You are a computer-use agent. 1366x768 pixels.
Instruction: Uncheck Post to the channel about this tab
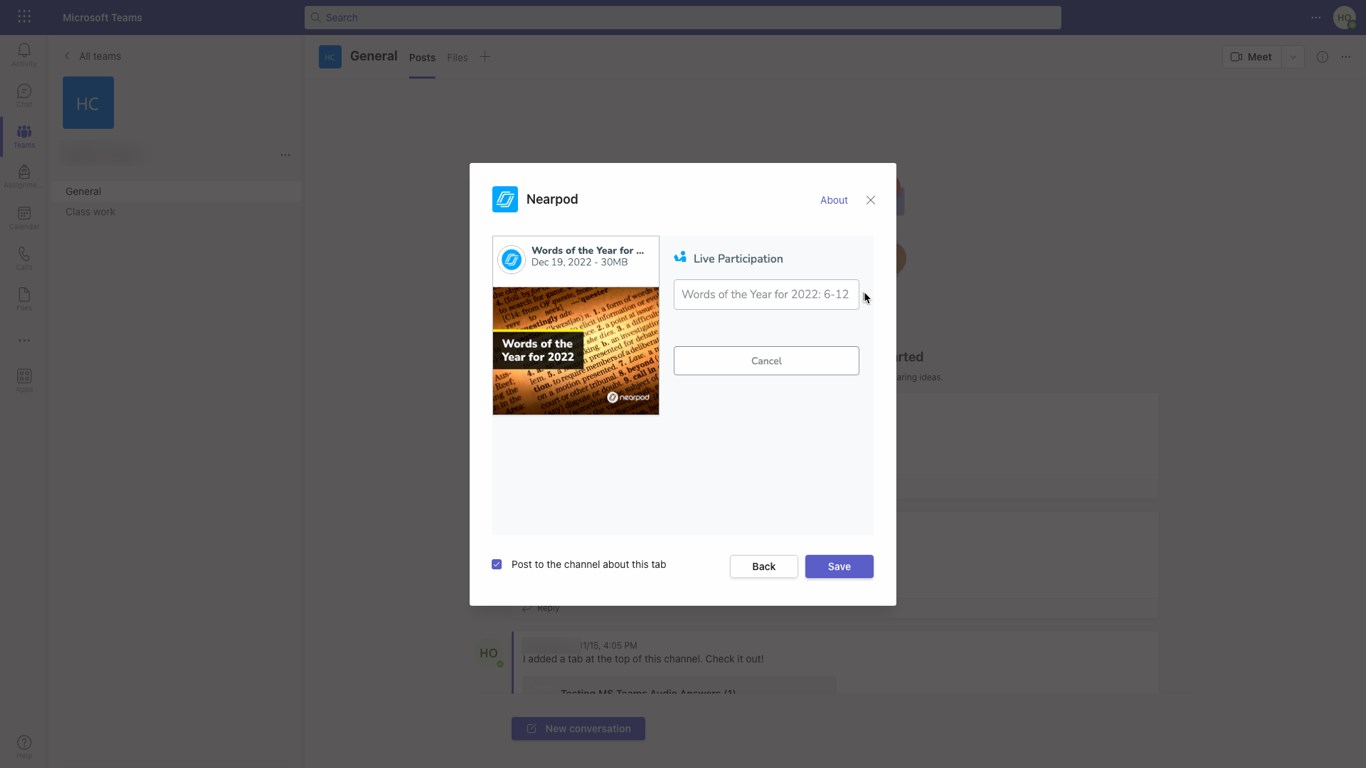coord(497,564)
